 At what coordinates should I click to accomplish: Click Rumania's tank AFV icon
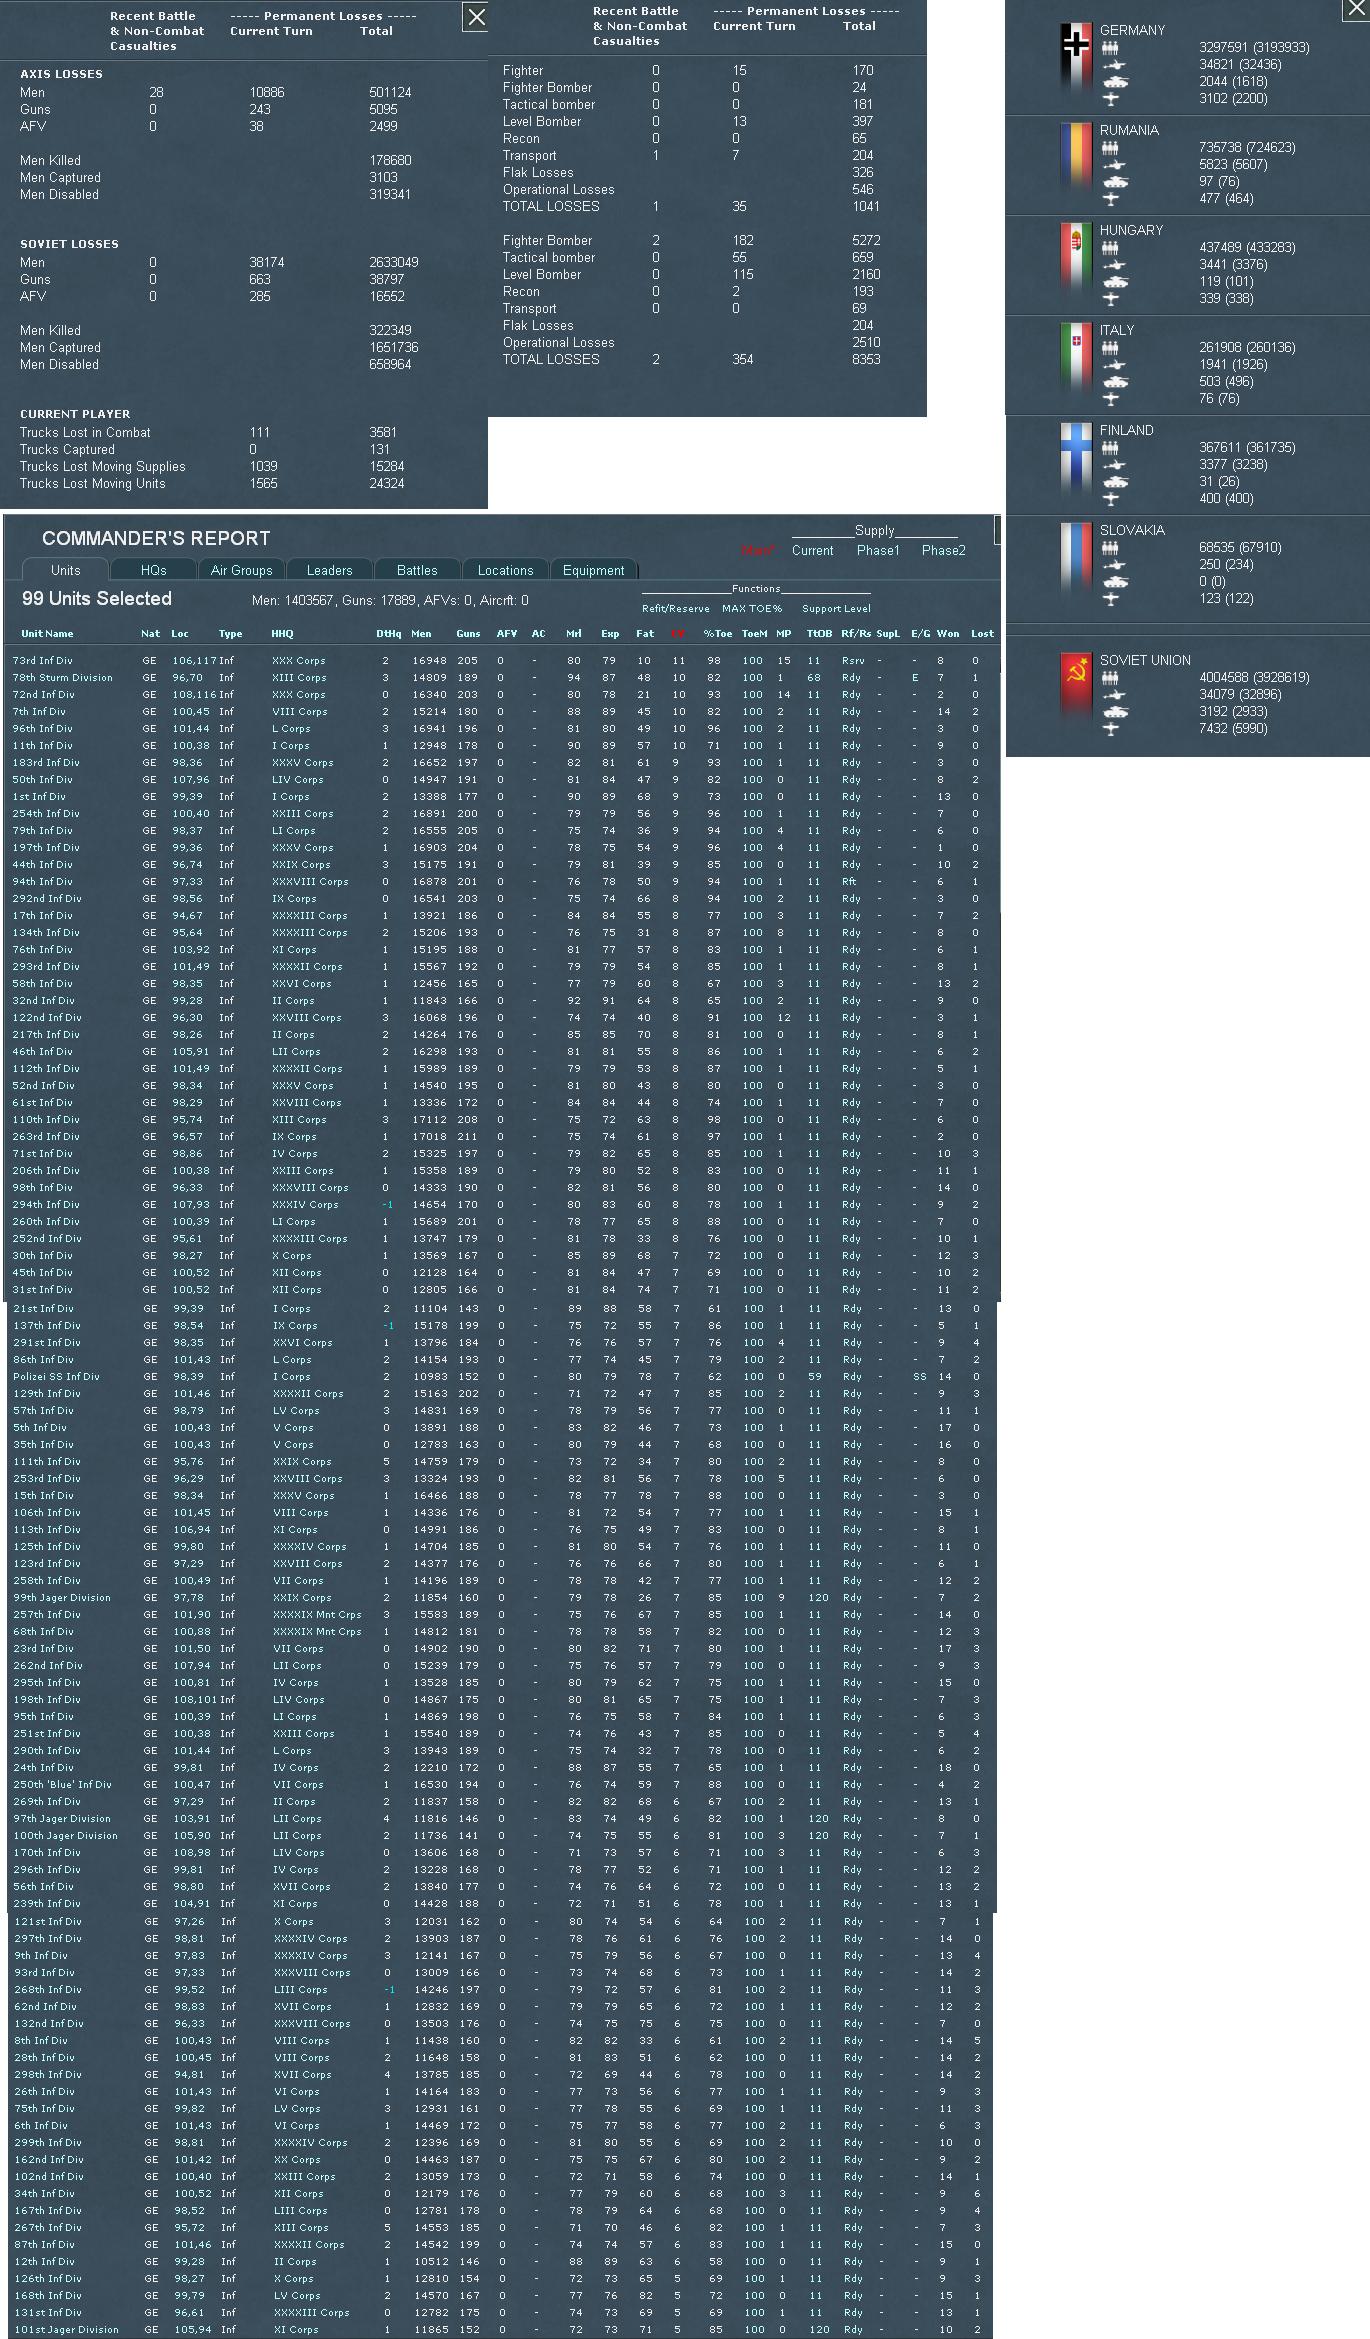coord(1114,182)
